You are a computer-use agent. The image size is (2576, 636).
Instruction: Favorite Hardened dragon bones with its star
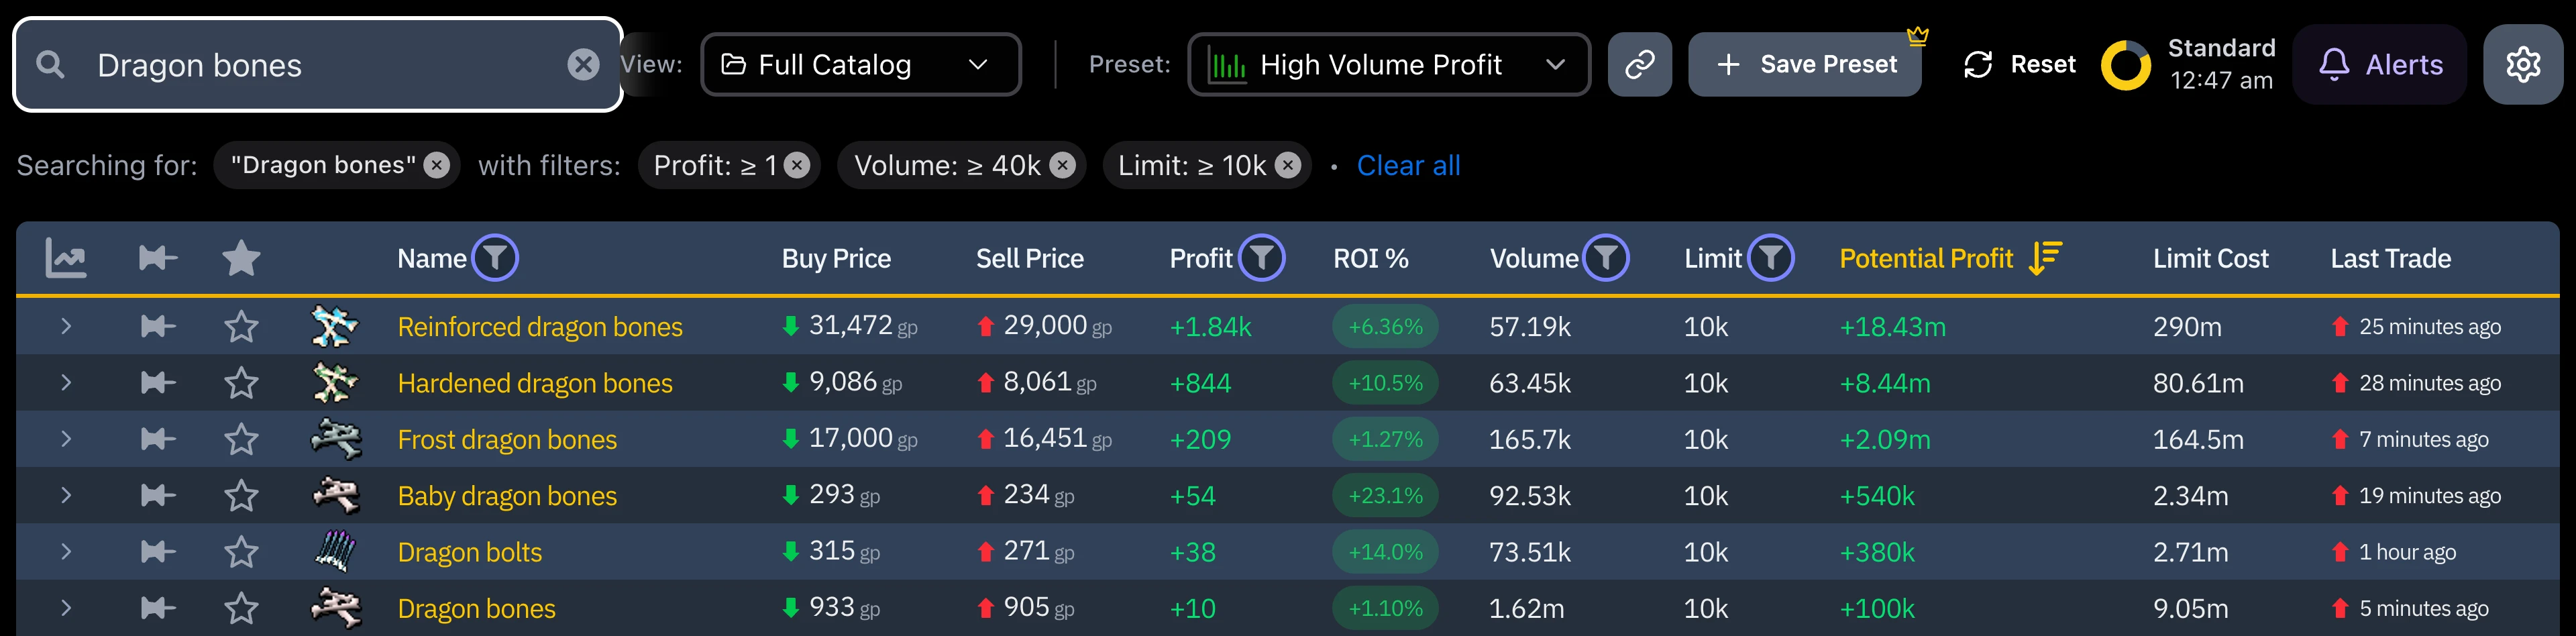click(241, 383)
